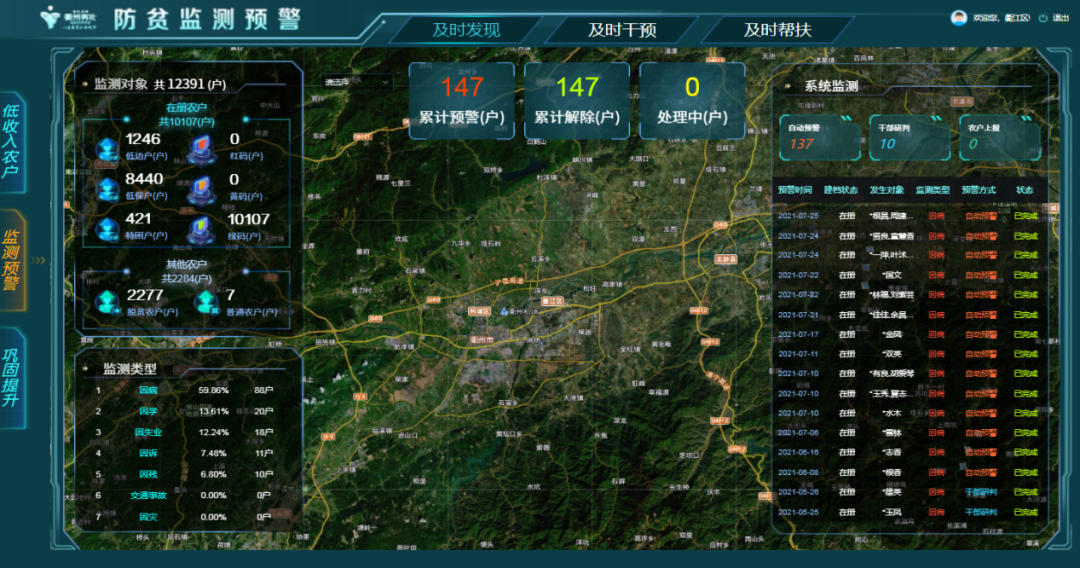Select 因失业 in the 监测类型 list

pyautogui.click(x=148, y=432)
